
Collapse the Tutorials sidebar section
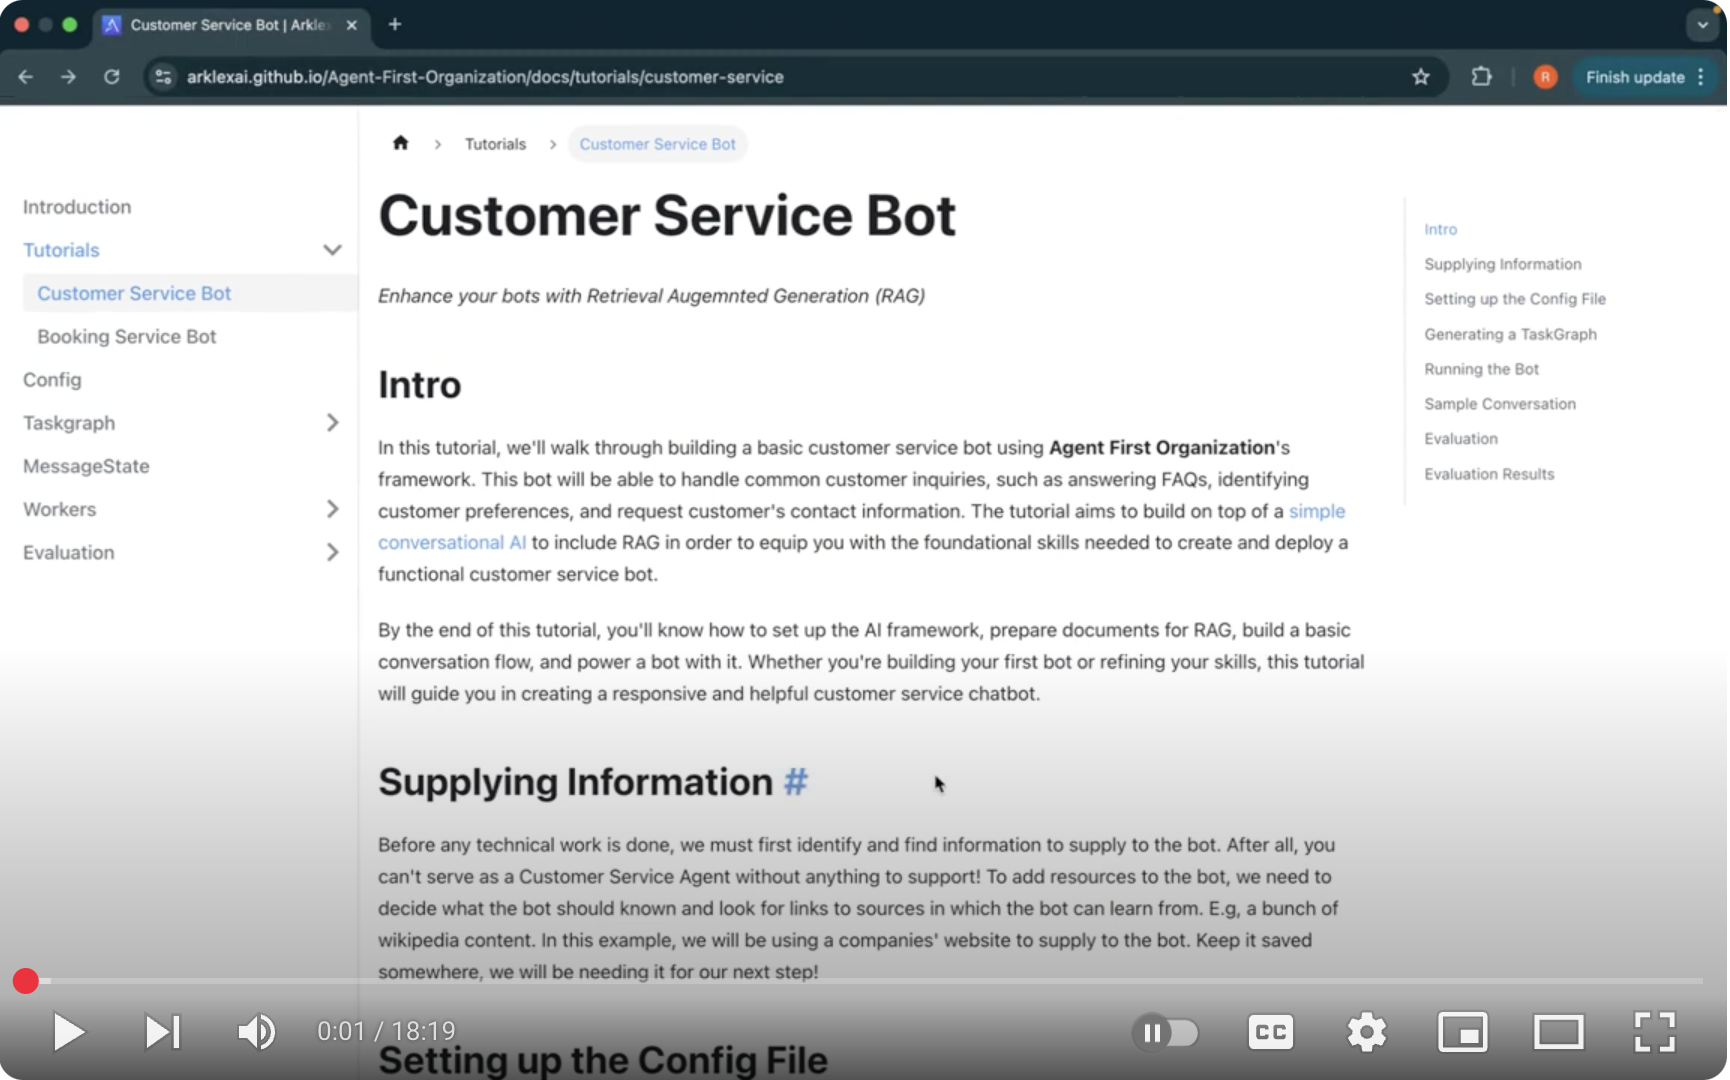click(333, 249)
